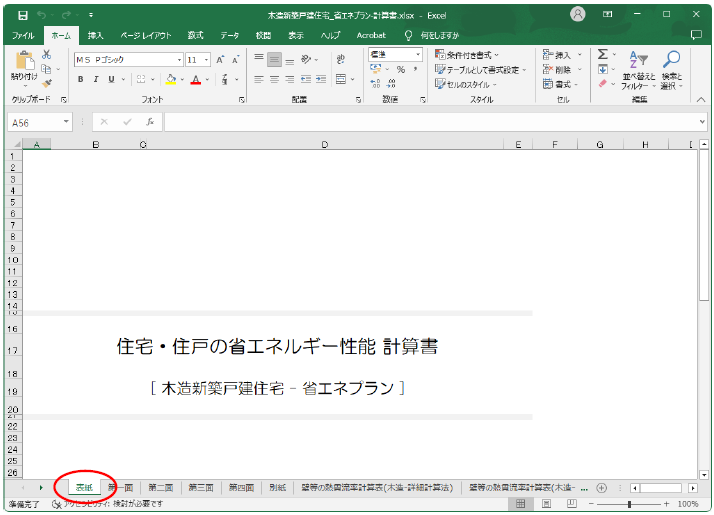
Task: Open the ファイル menu tab
Action: tap(24, 36)
